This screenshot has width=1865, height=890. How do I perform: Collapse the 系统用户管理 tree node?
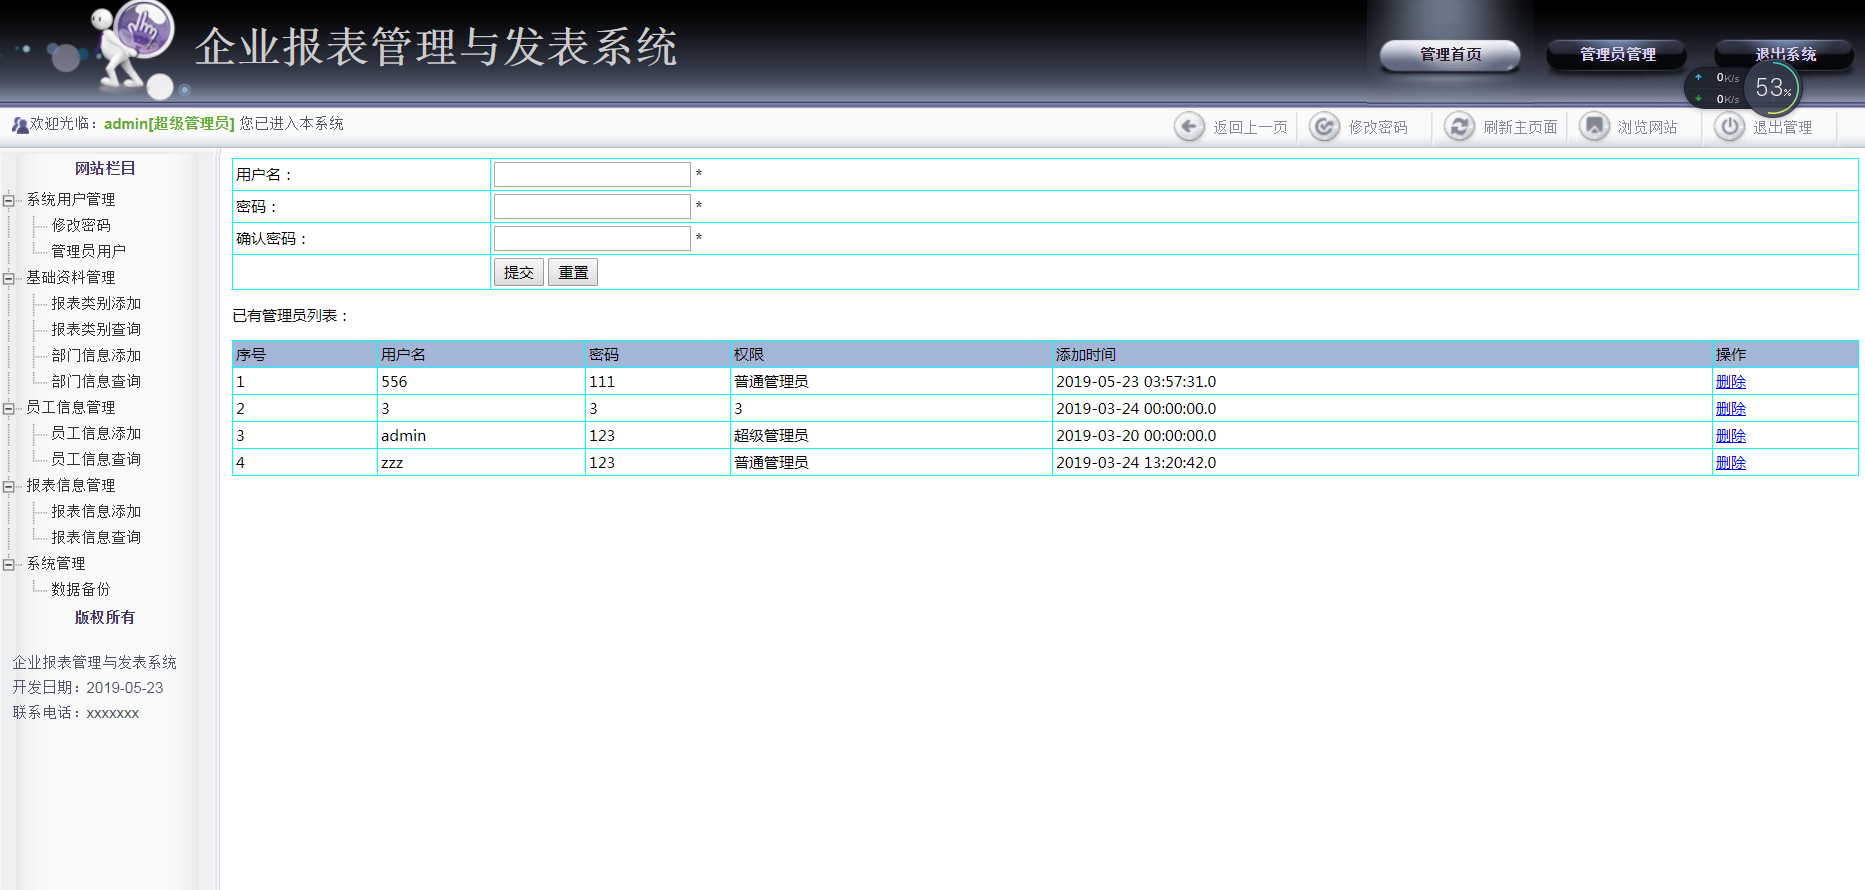(9, 200)
